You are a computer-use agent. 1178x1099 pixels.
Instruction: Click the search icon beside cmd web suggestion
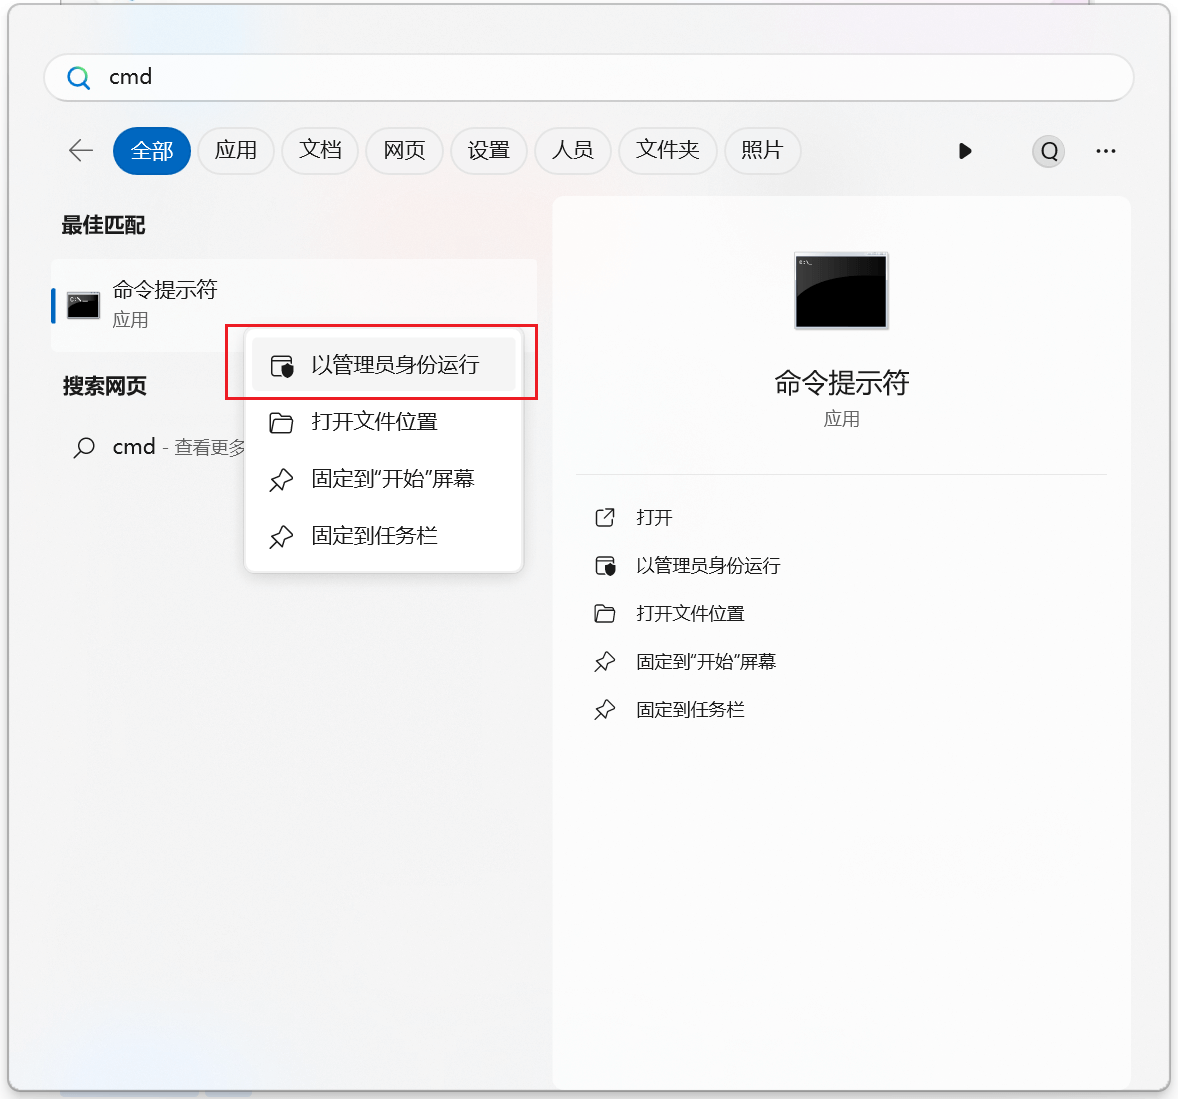pos(84,447)
